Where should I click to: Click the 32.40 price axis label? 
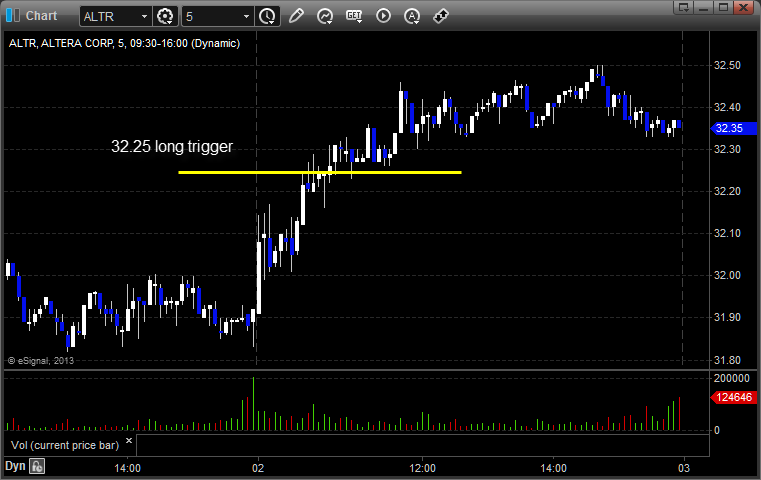727,107
